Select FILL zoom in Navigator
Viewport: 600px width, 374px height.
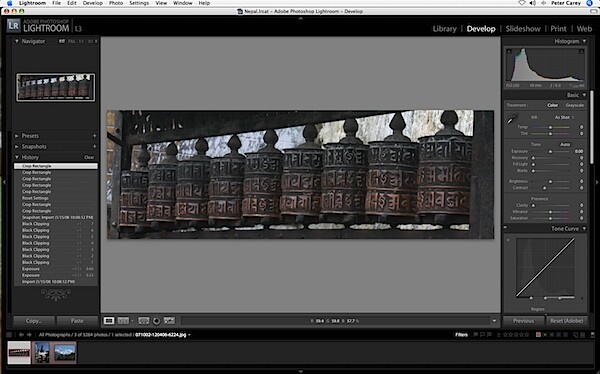coord(72,41)
